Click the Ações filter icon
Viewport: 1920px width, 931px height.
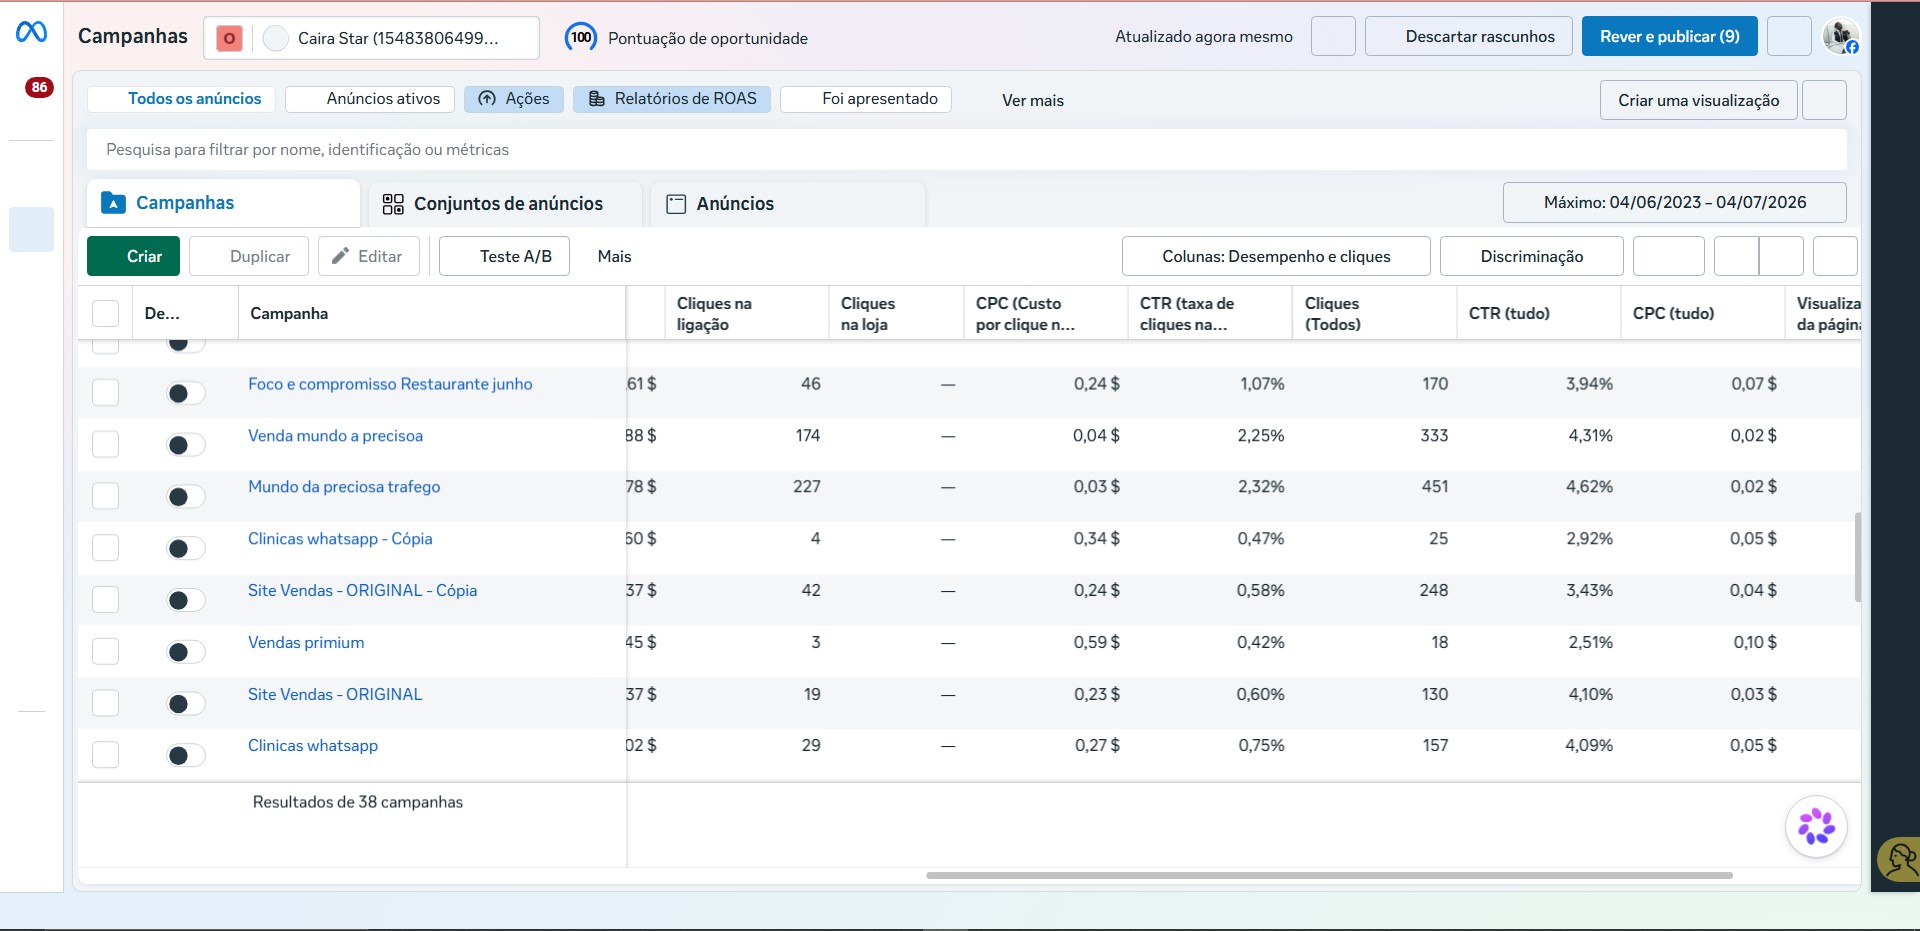(x=487, y=98)
